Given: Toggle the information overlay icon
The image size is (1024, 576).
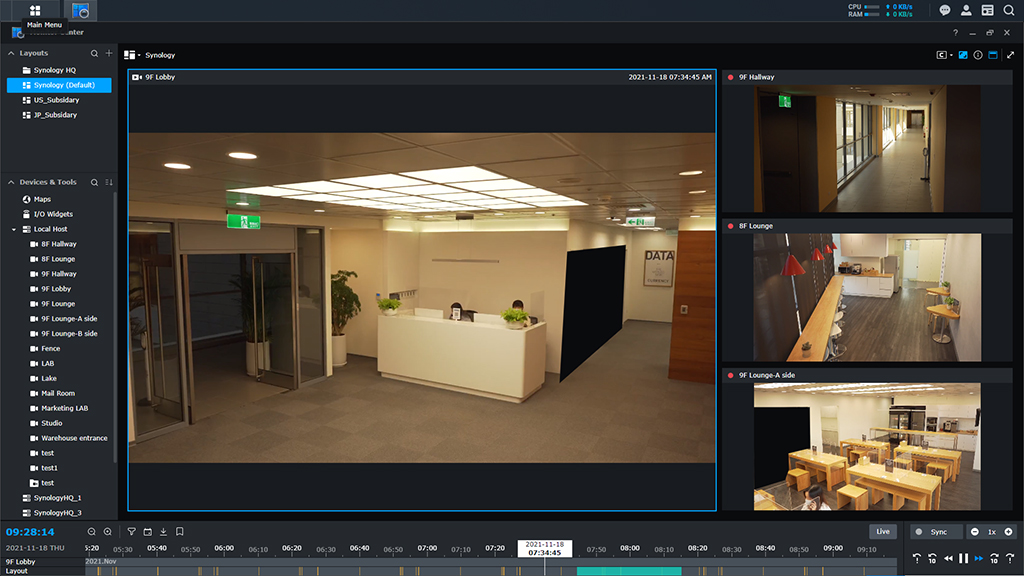Looking at the screenshot, I should [978, 55].
